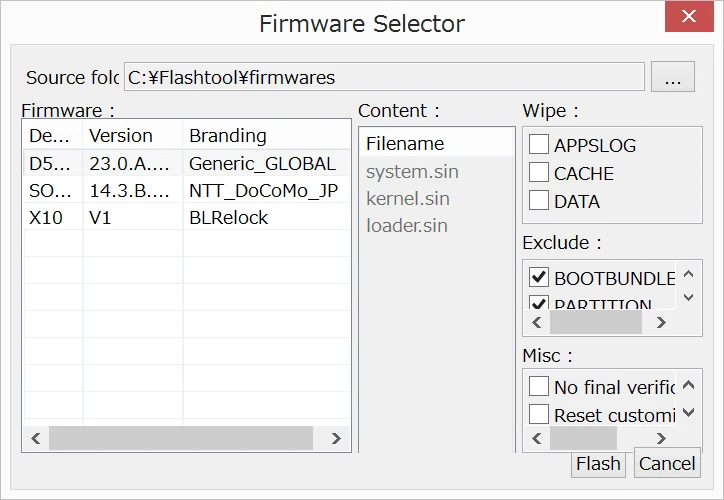Enable the CACHE wipe checkbox
Screen dimensions: 724x500
[539, 172]
